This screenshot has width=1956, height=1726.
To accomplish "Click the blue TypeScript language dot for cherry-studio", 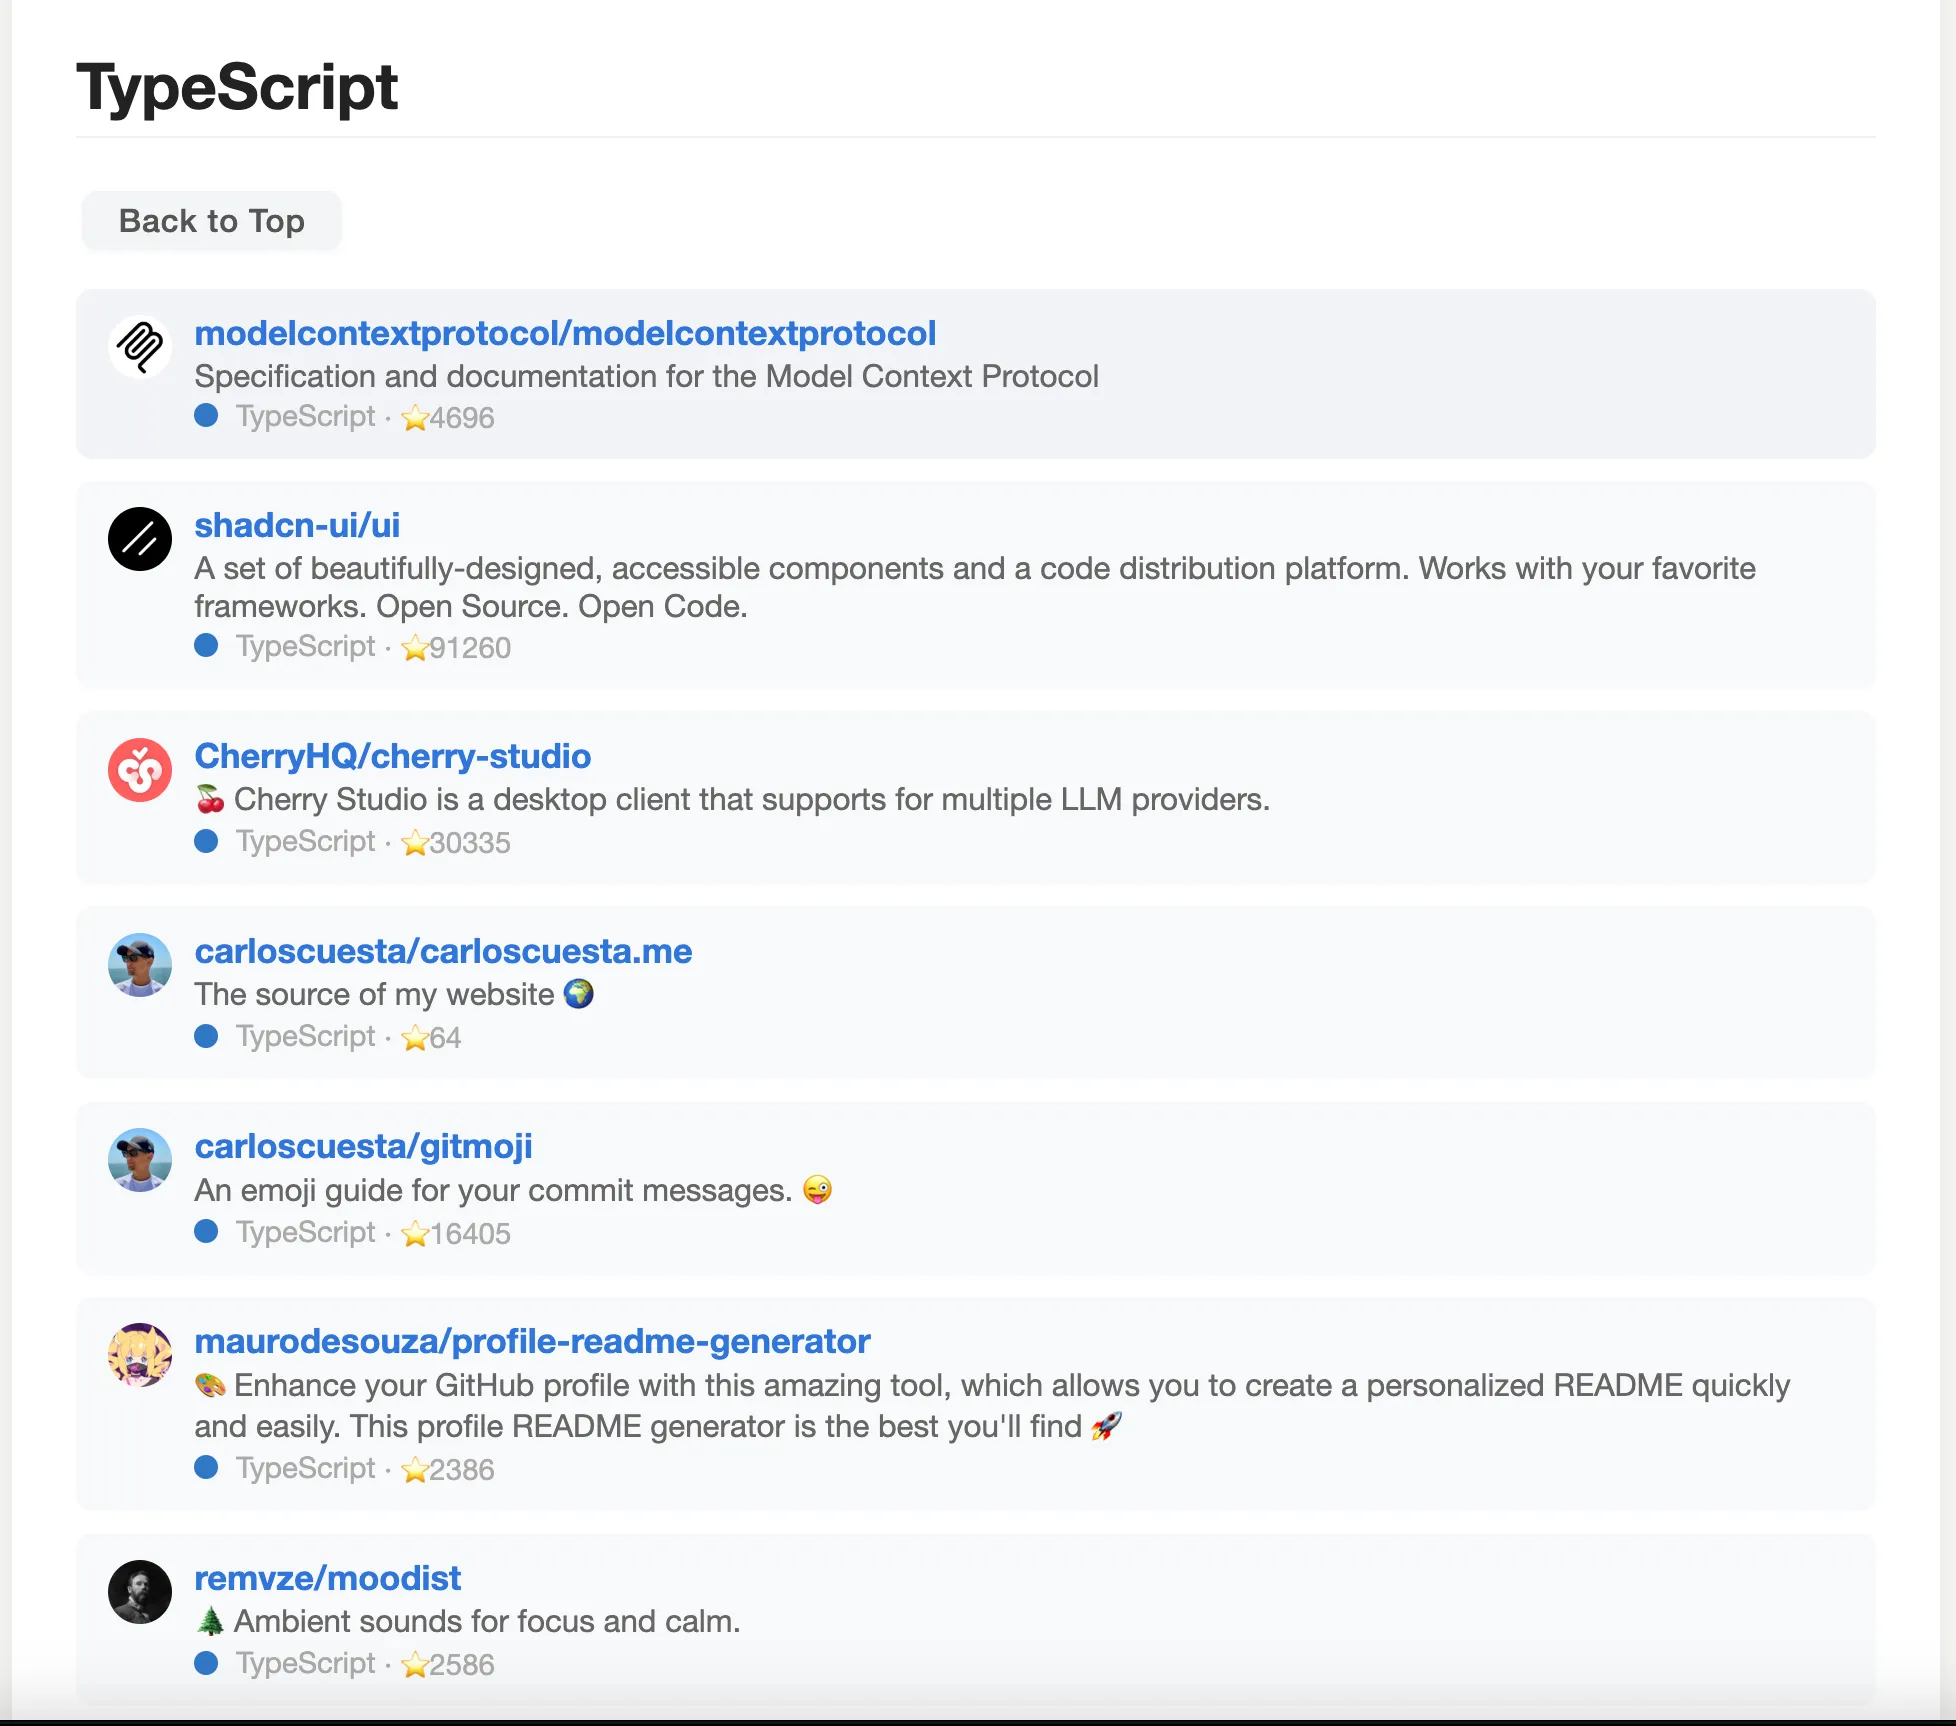I will pyautogui.click(x=207, y=841).
